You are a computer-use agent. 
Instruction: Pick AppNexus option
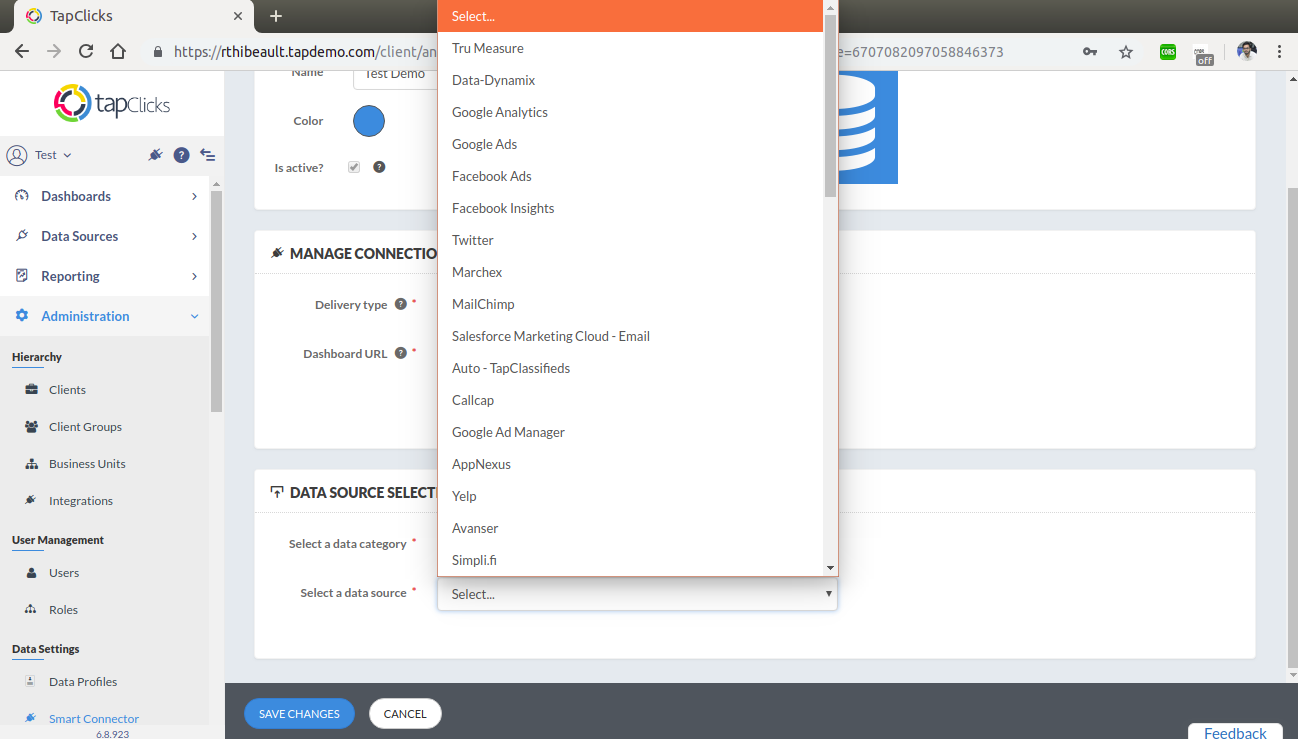(630, 464)
